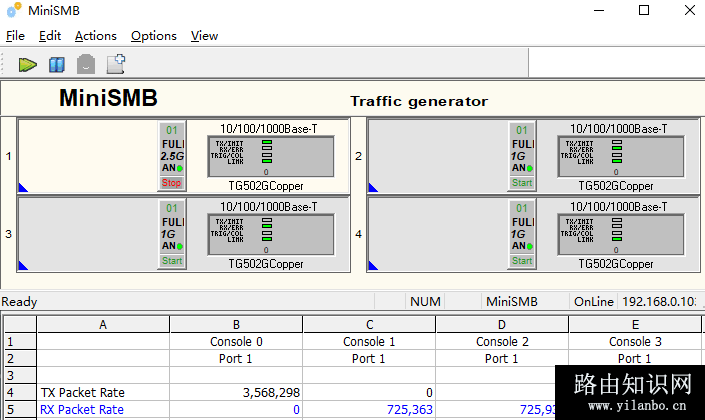Select row 4 header in the spreadsheet
This screenshot has width=705, height=420.
(x=20, y=393)
